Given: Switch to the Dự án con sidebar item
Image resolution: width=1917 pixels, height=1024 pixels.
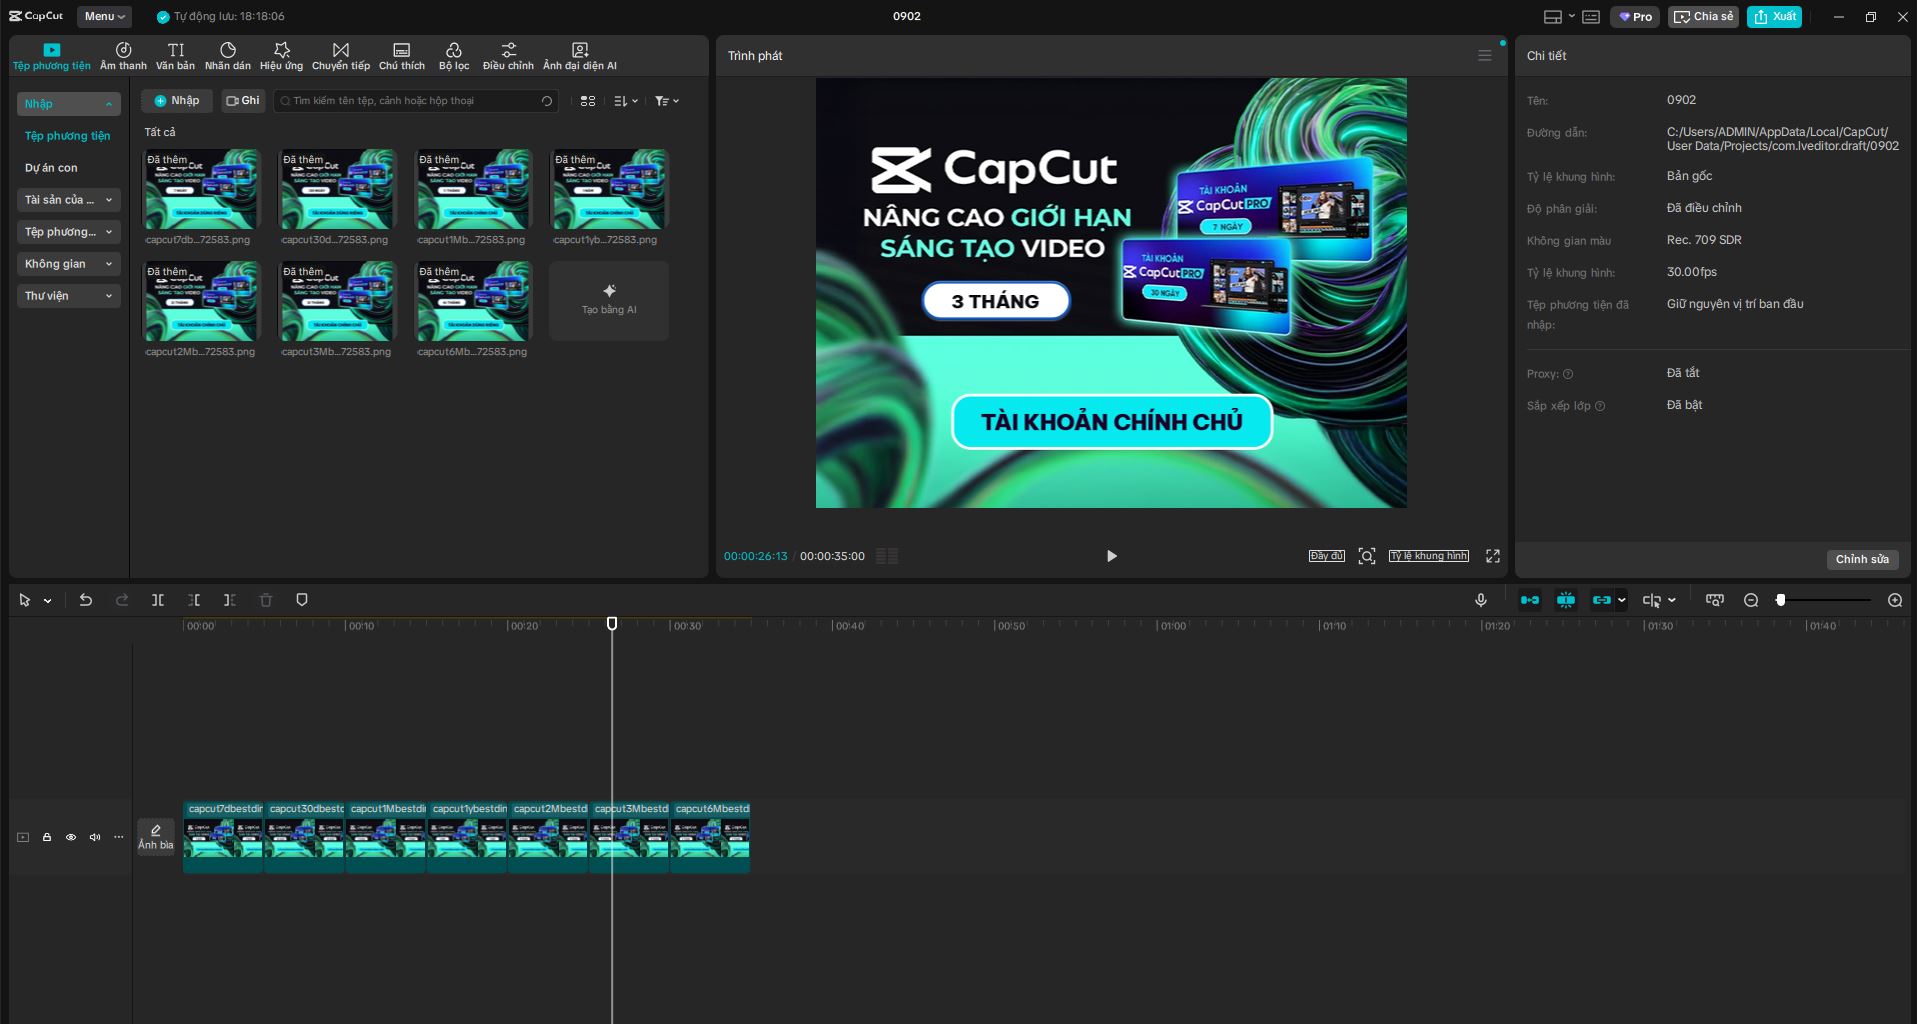Looking at the screenshot, I should pyautogui.click(x=52, y=167).
